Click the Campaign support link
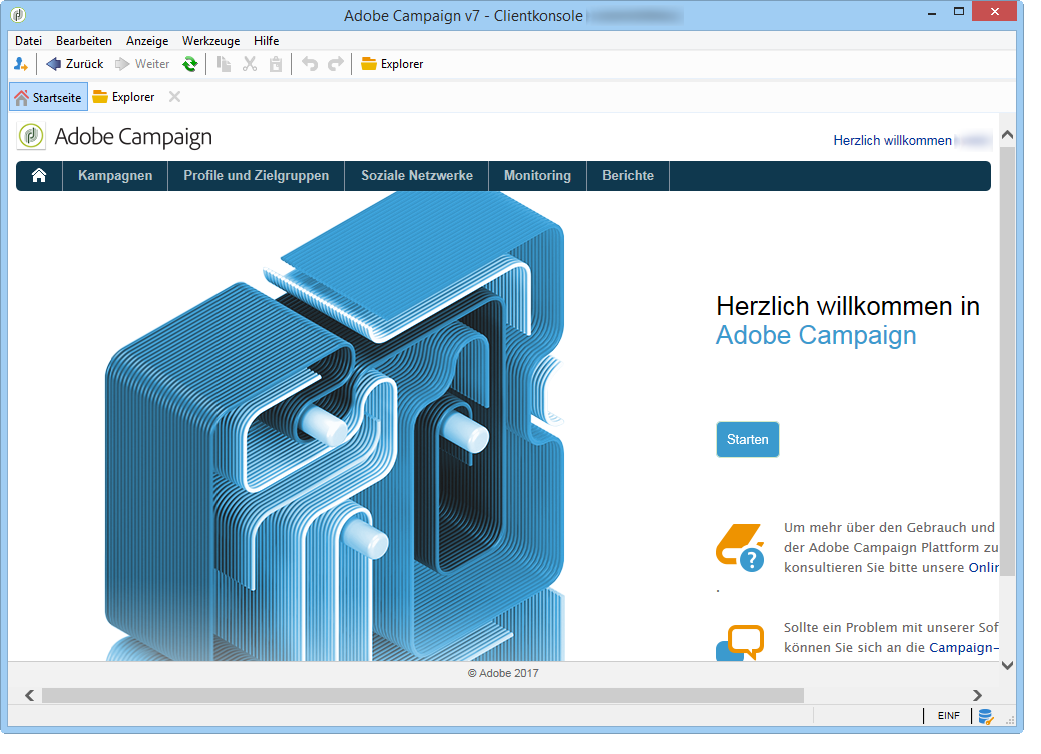The image size is (1041, 754). [963, 648]
